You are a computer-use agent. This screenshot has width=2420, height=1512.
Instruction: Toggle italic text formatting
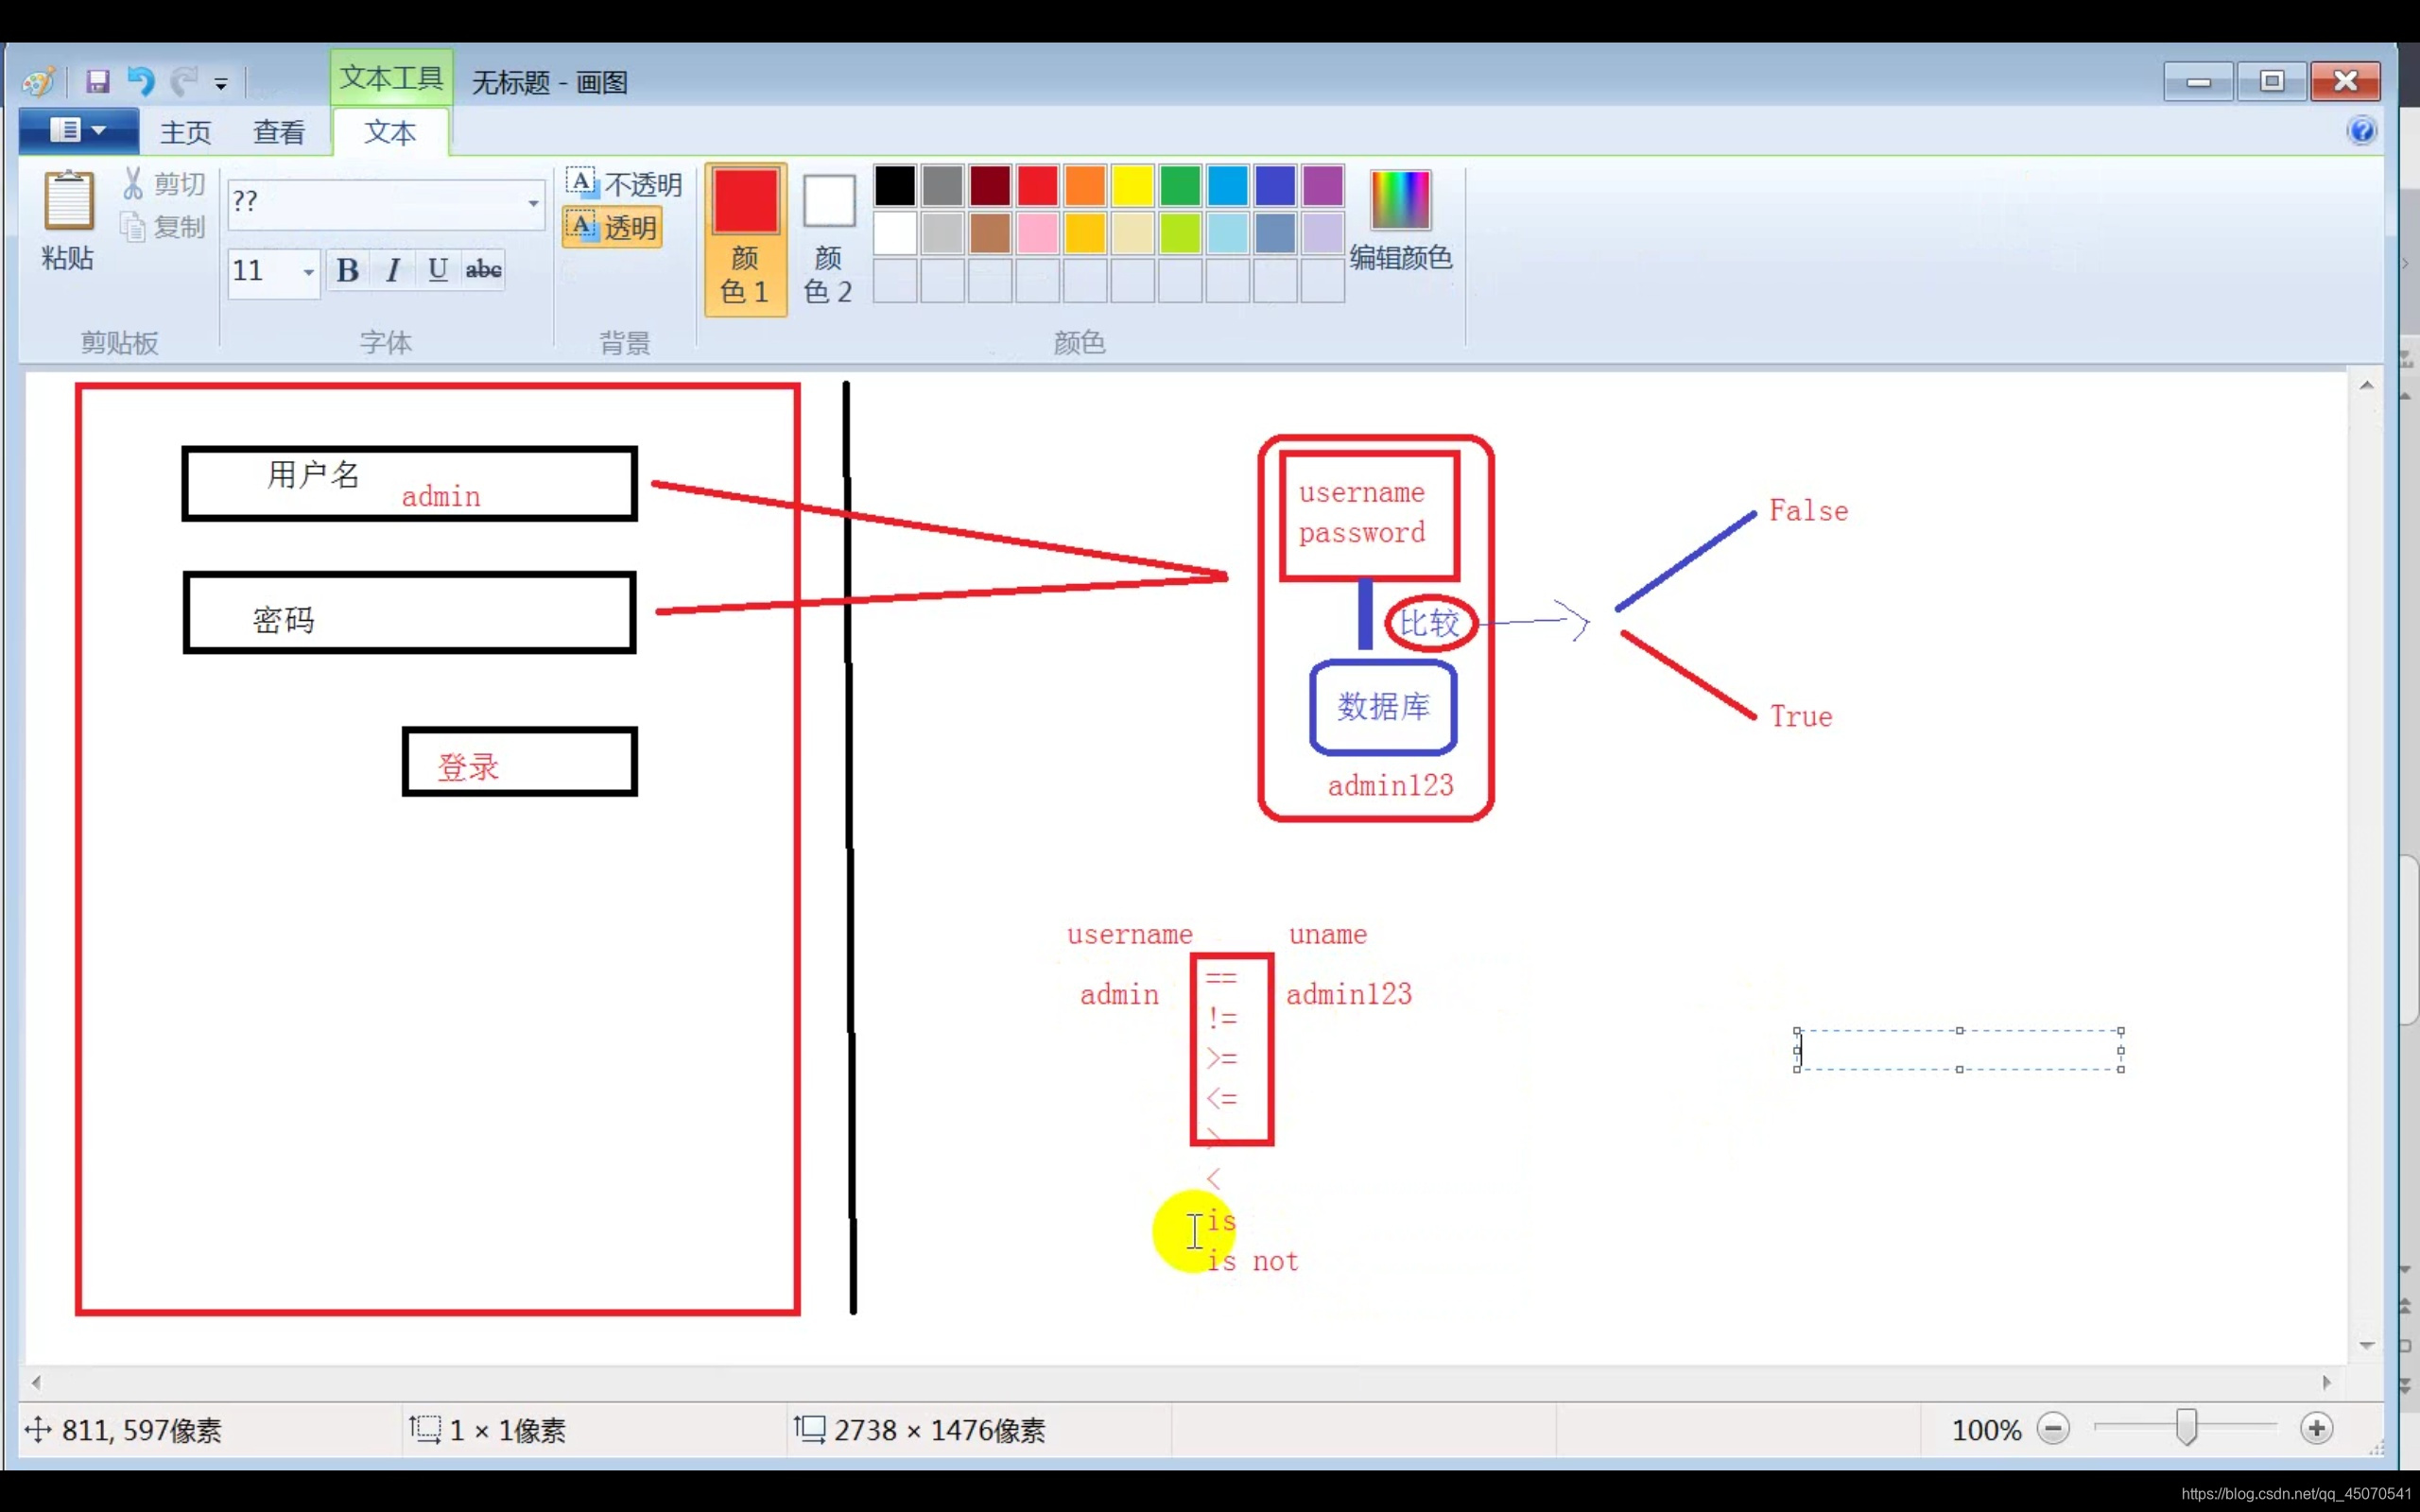393,270
